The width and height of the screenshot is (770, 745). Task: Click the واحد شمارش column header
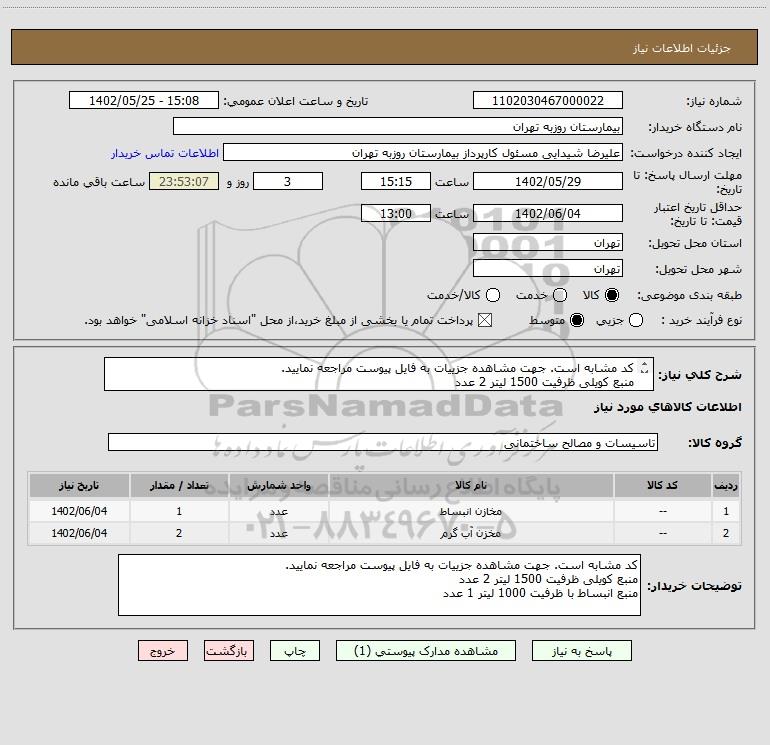pyautogui.click(x=278, y=485)
